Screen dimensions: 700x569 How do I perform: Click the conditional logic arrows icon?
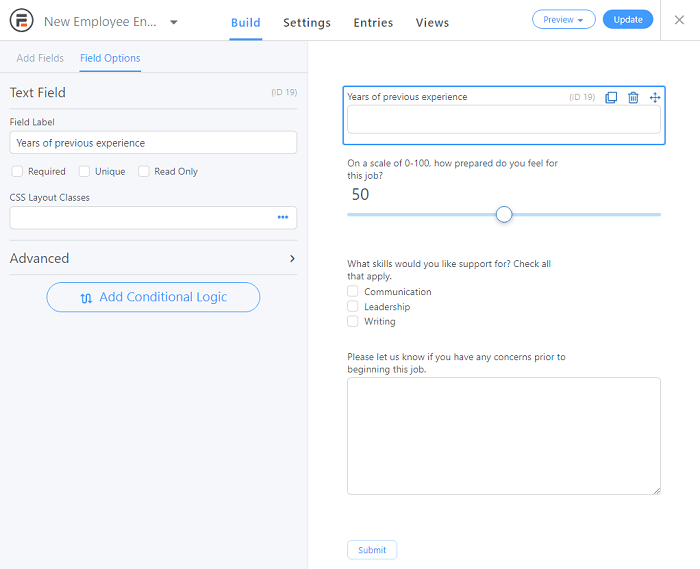coord(86,298)
